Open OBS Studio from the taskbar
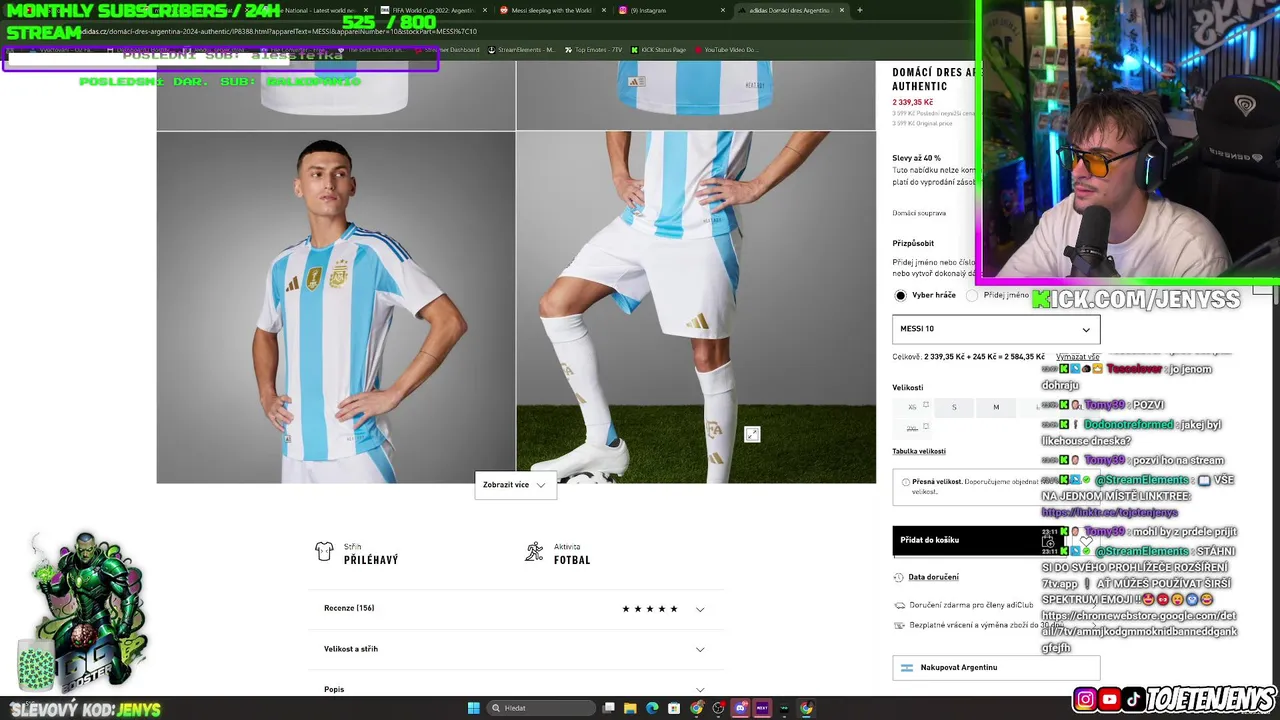This screenshot has width=1280, height=720. tap(718, 708)
